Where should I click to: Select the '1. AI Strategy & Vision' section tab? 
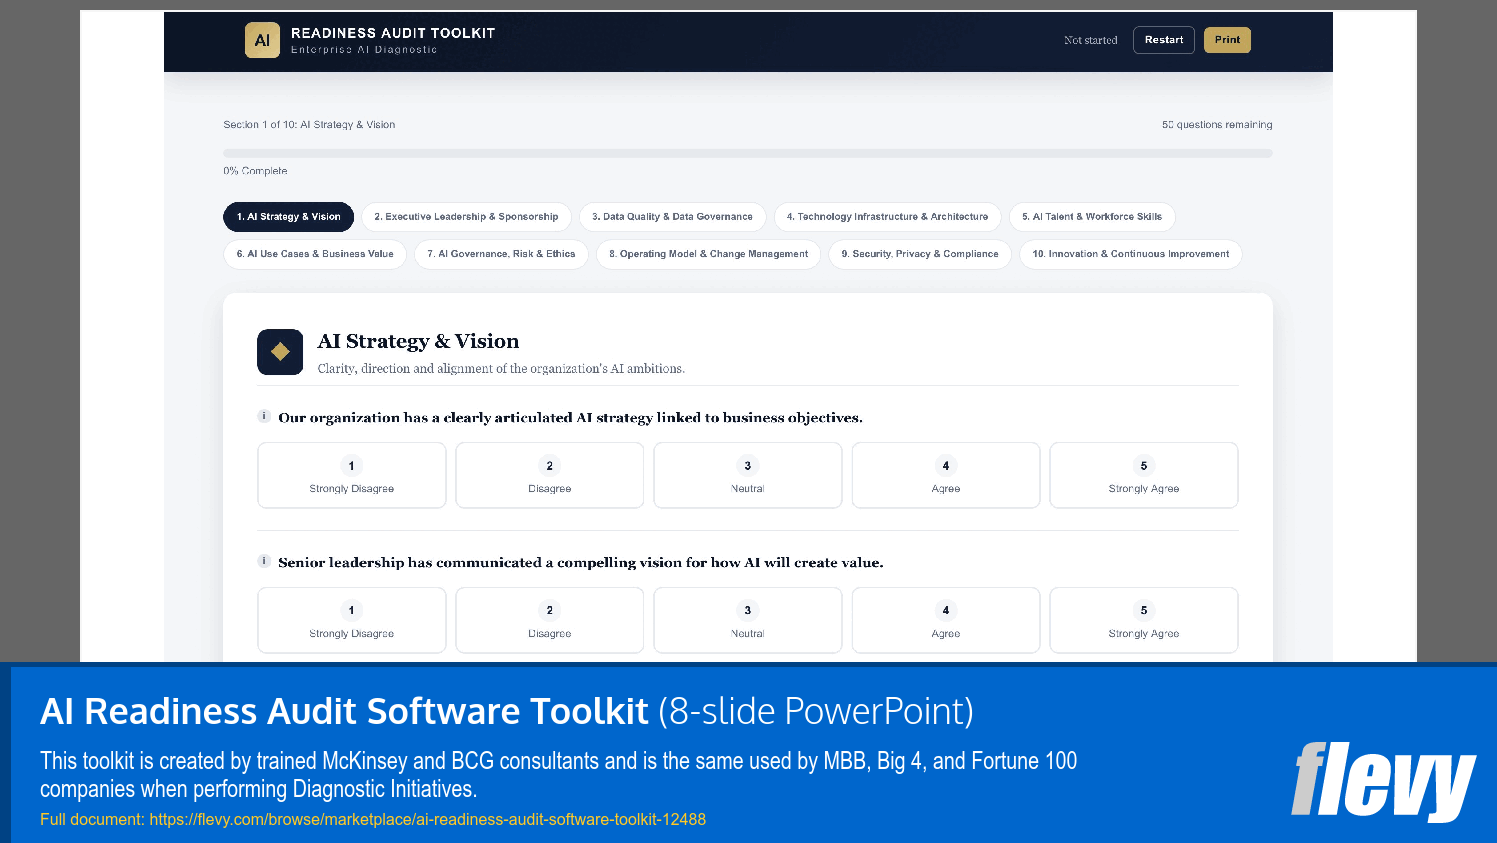(288, 217)
